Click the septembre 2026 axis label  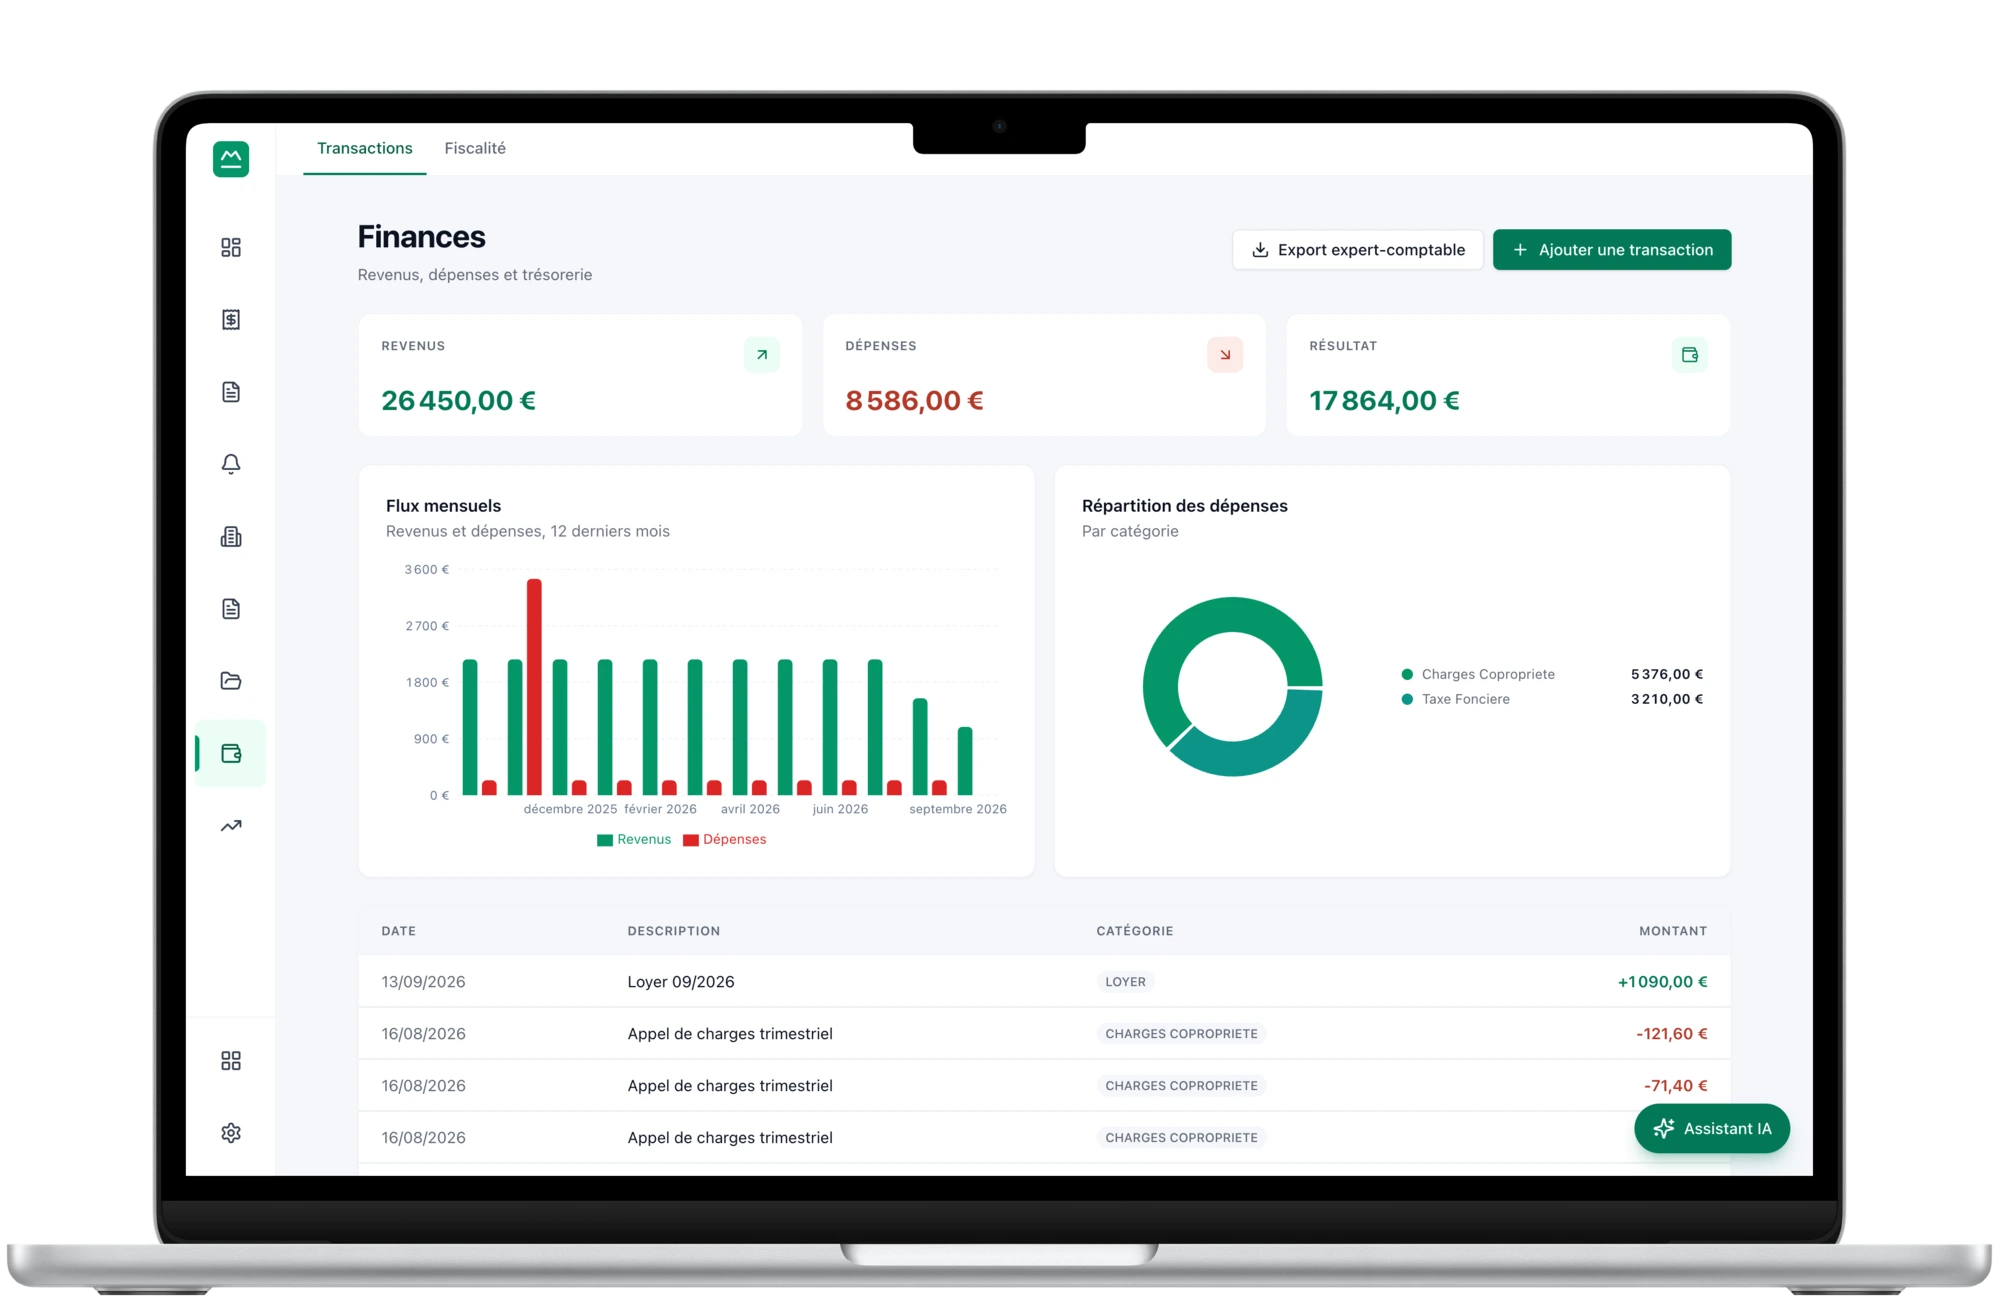tap(957, 809)
